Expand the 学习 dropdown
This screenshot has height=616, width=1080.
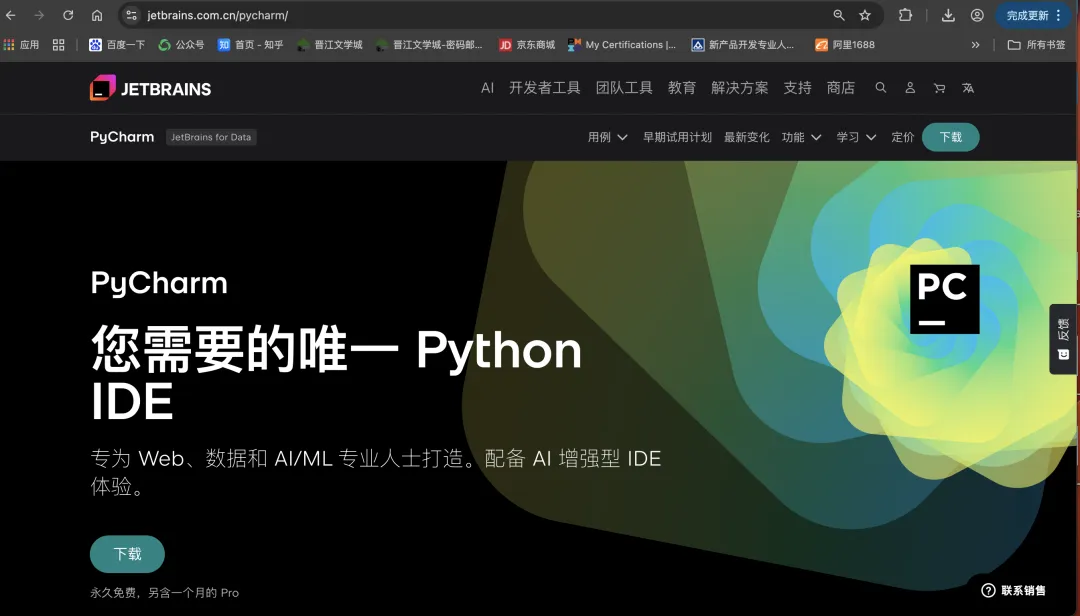[x=857, y=137]
